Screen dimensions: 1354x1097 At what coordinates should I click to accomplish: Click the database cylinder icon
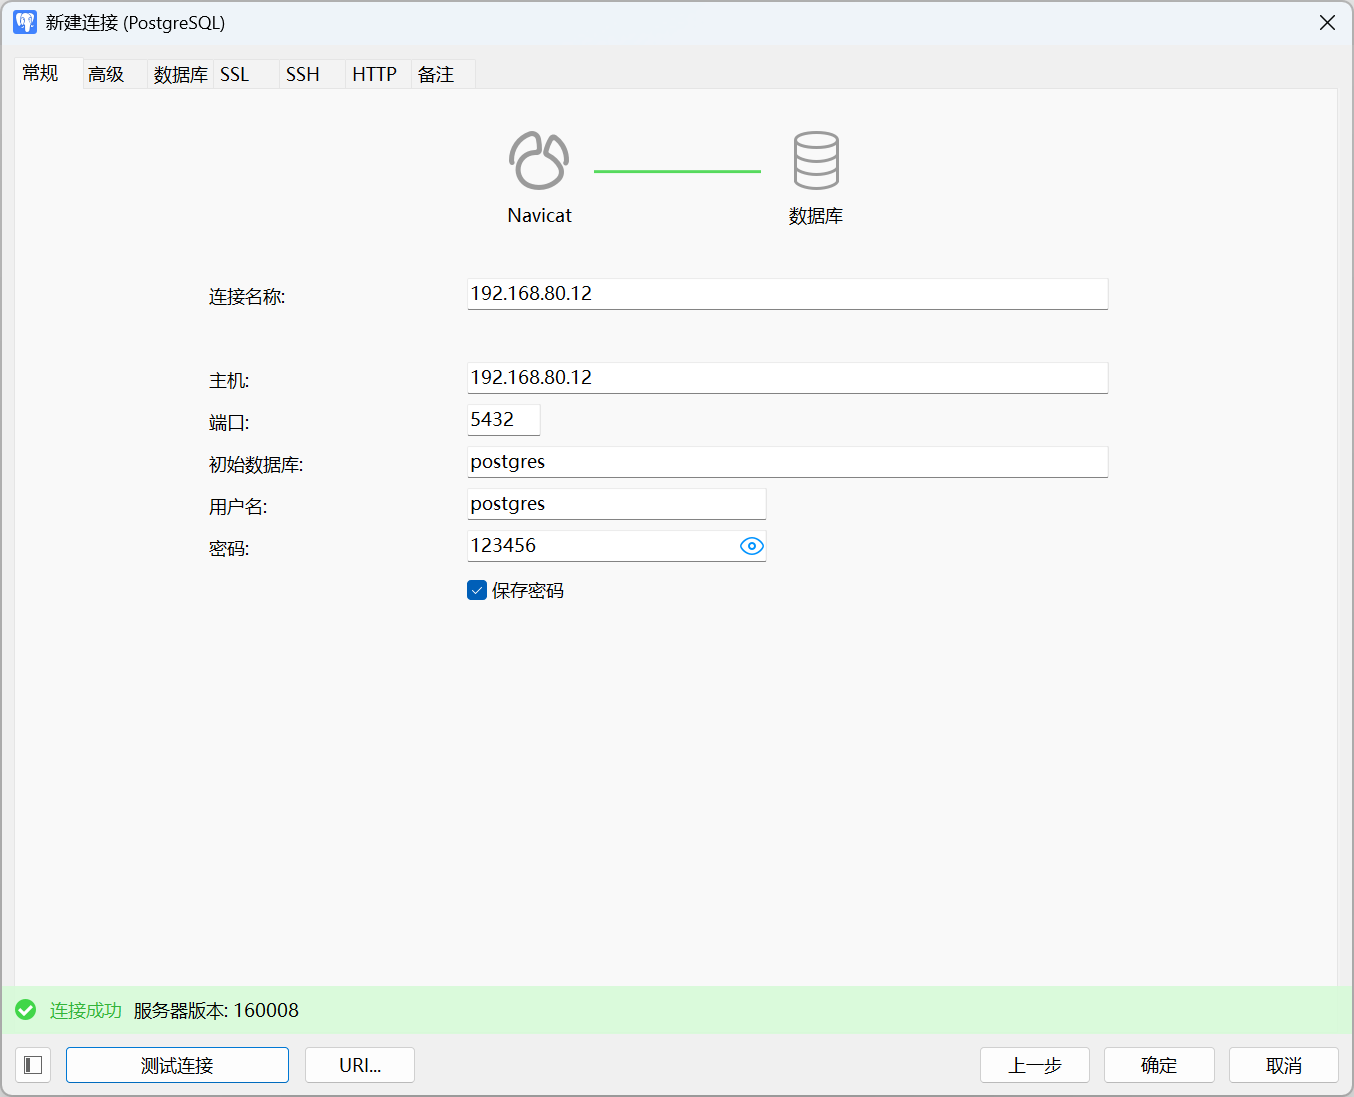tap(816, 161)
